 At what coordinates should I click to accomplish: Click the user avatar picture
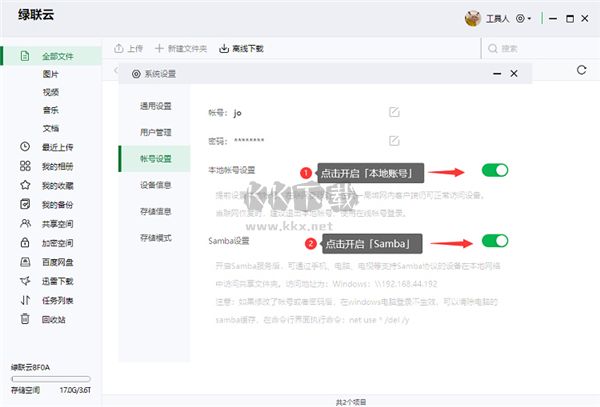pyautogui.click(x=473, y=18)
